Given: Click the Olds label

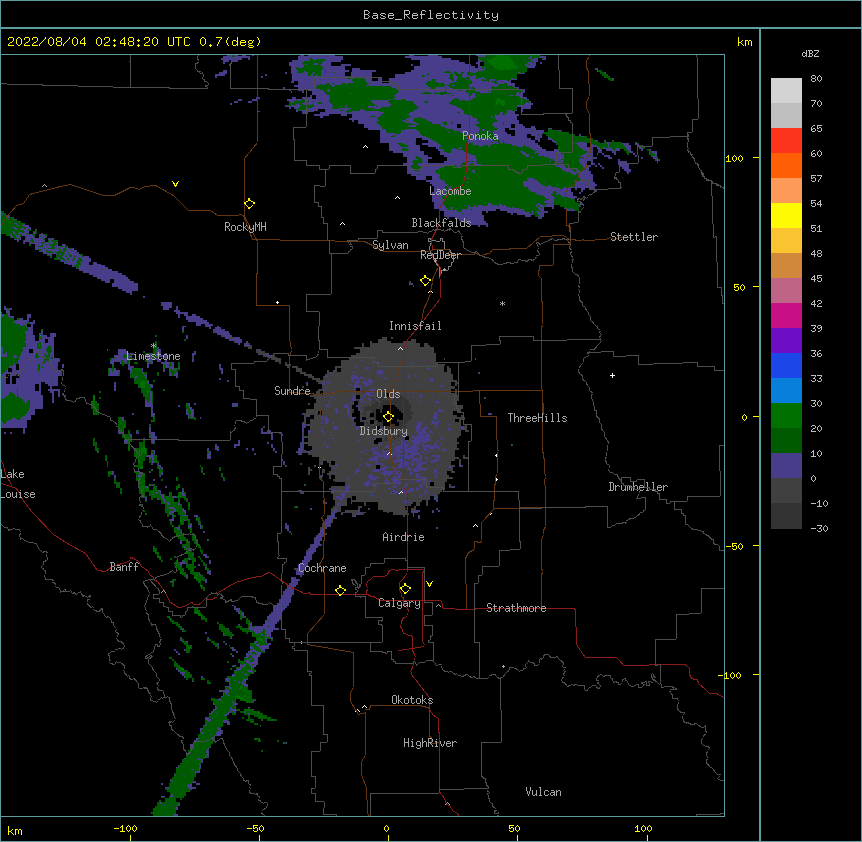Looking at the screenshot, I should pos(388,394).
